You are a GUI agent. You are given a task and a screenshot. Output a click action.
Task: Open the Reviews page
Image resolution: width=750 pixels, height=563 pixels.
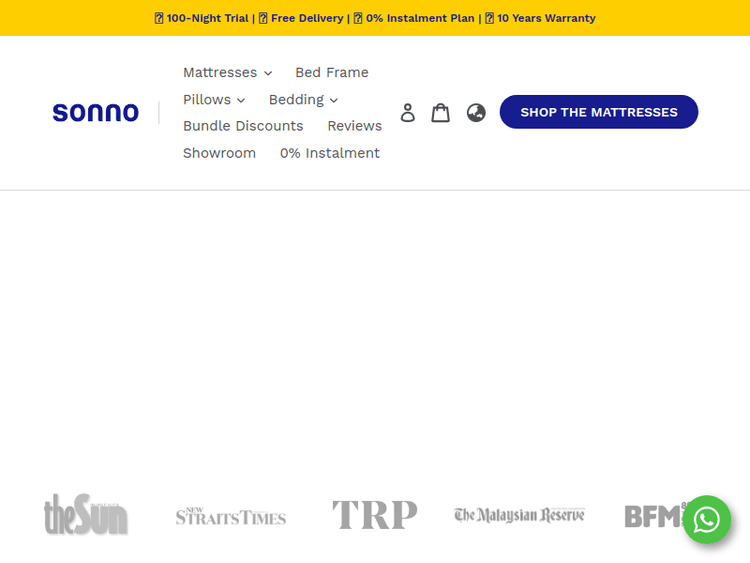[x=354, y=126]
